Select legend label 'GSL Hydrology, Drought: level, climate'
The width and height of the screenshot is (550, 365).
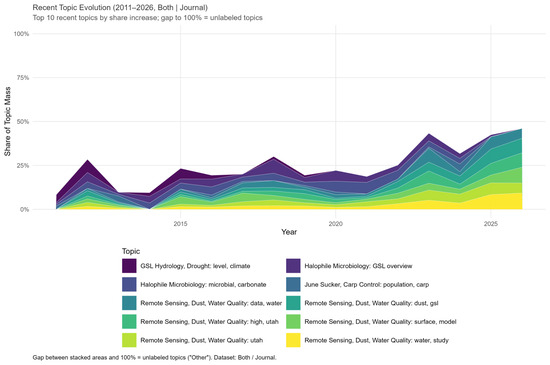click(x=195, y=266)
